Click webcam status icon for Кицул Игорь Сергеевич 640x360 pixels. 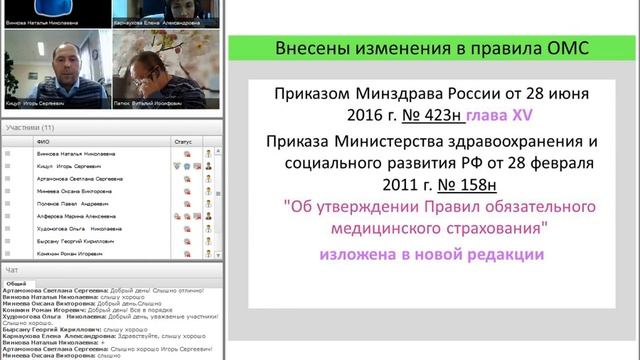pos(187,166)
